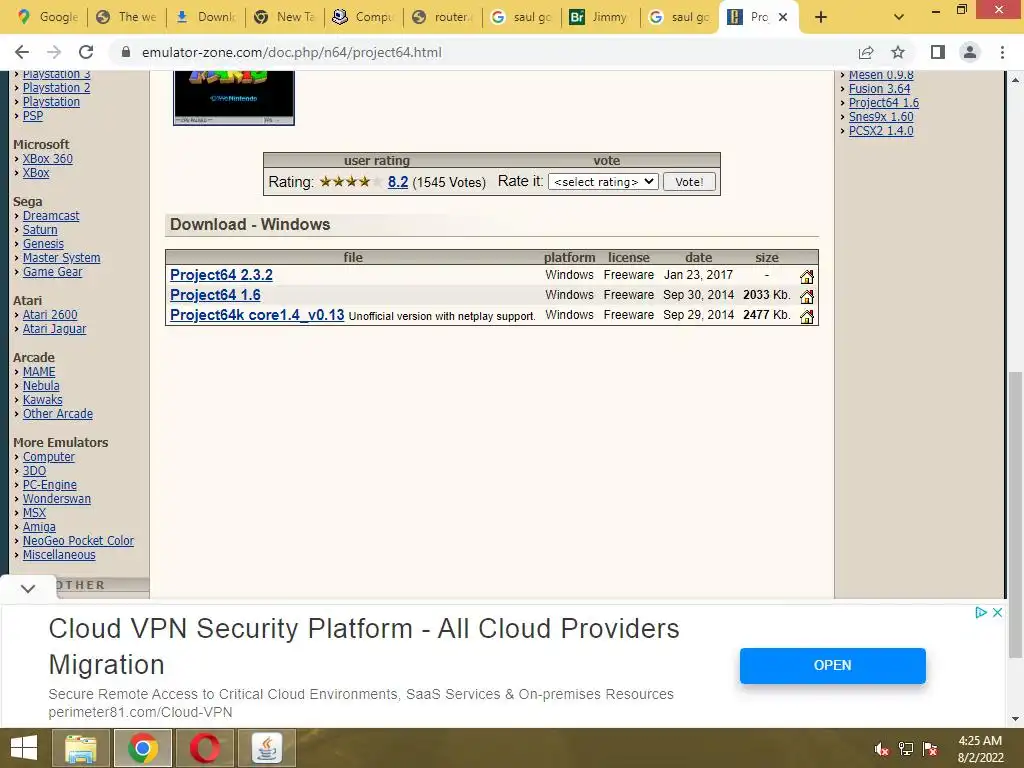Open the Chrome three-dot menu
This screenshot has width=1024, height=768.
click(1002, 52)
